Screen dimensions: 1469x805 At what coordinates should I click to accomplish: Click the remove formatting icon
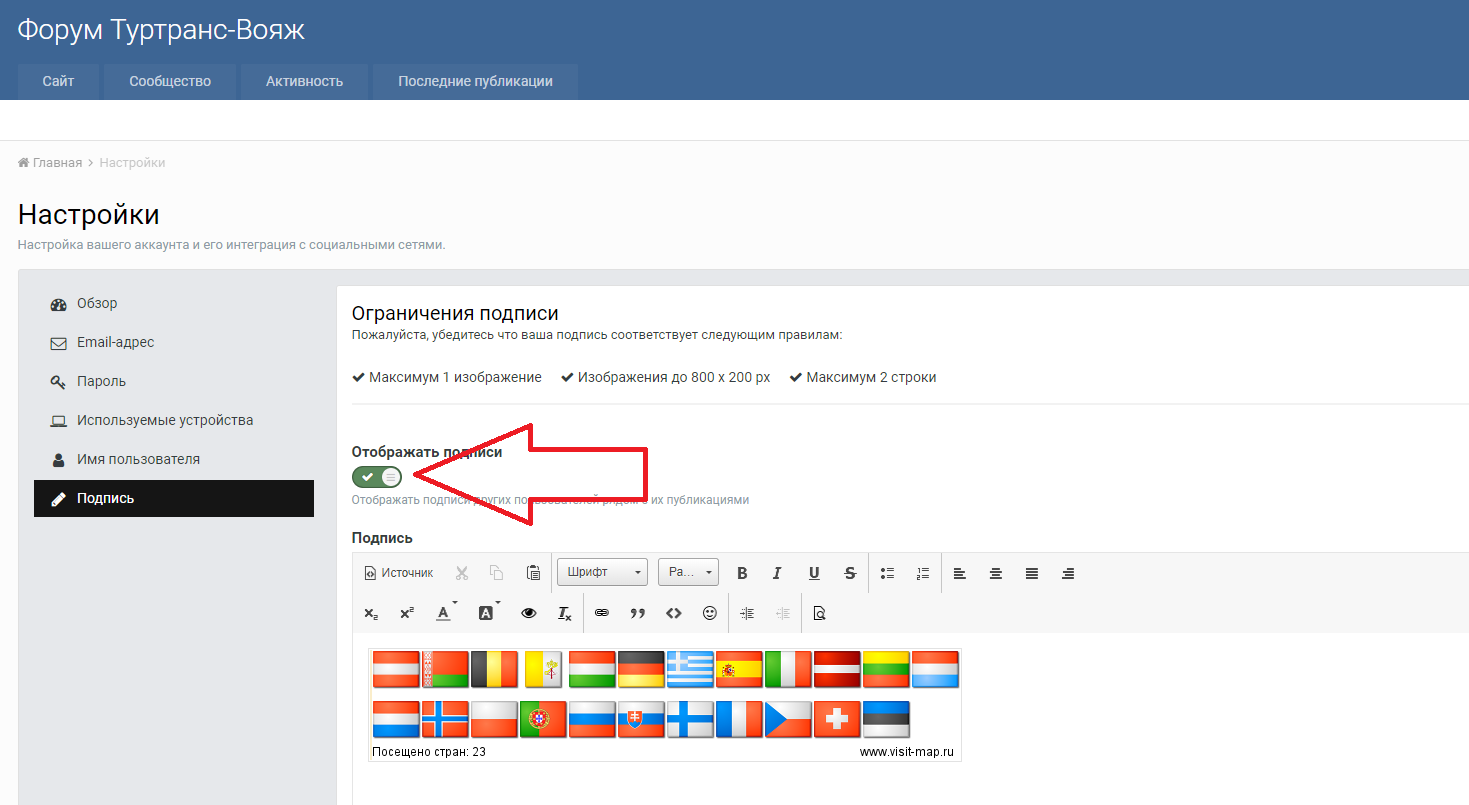point(565,613)
